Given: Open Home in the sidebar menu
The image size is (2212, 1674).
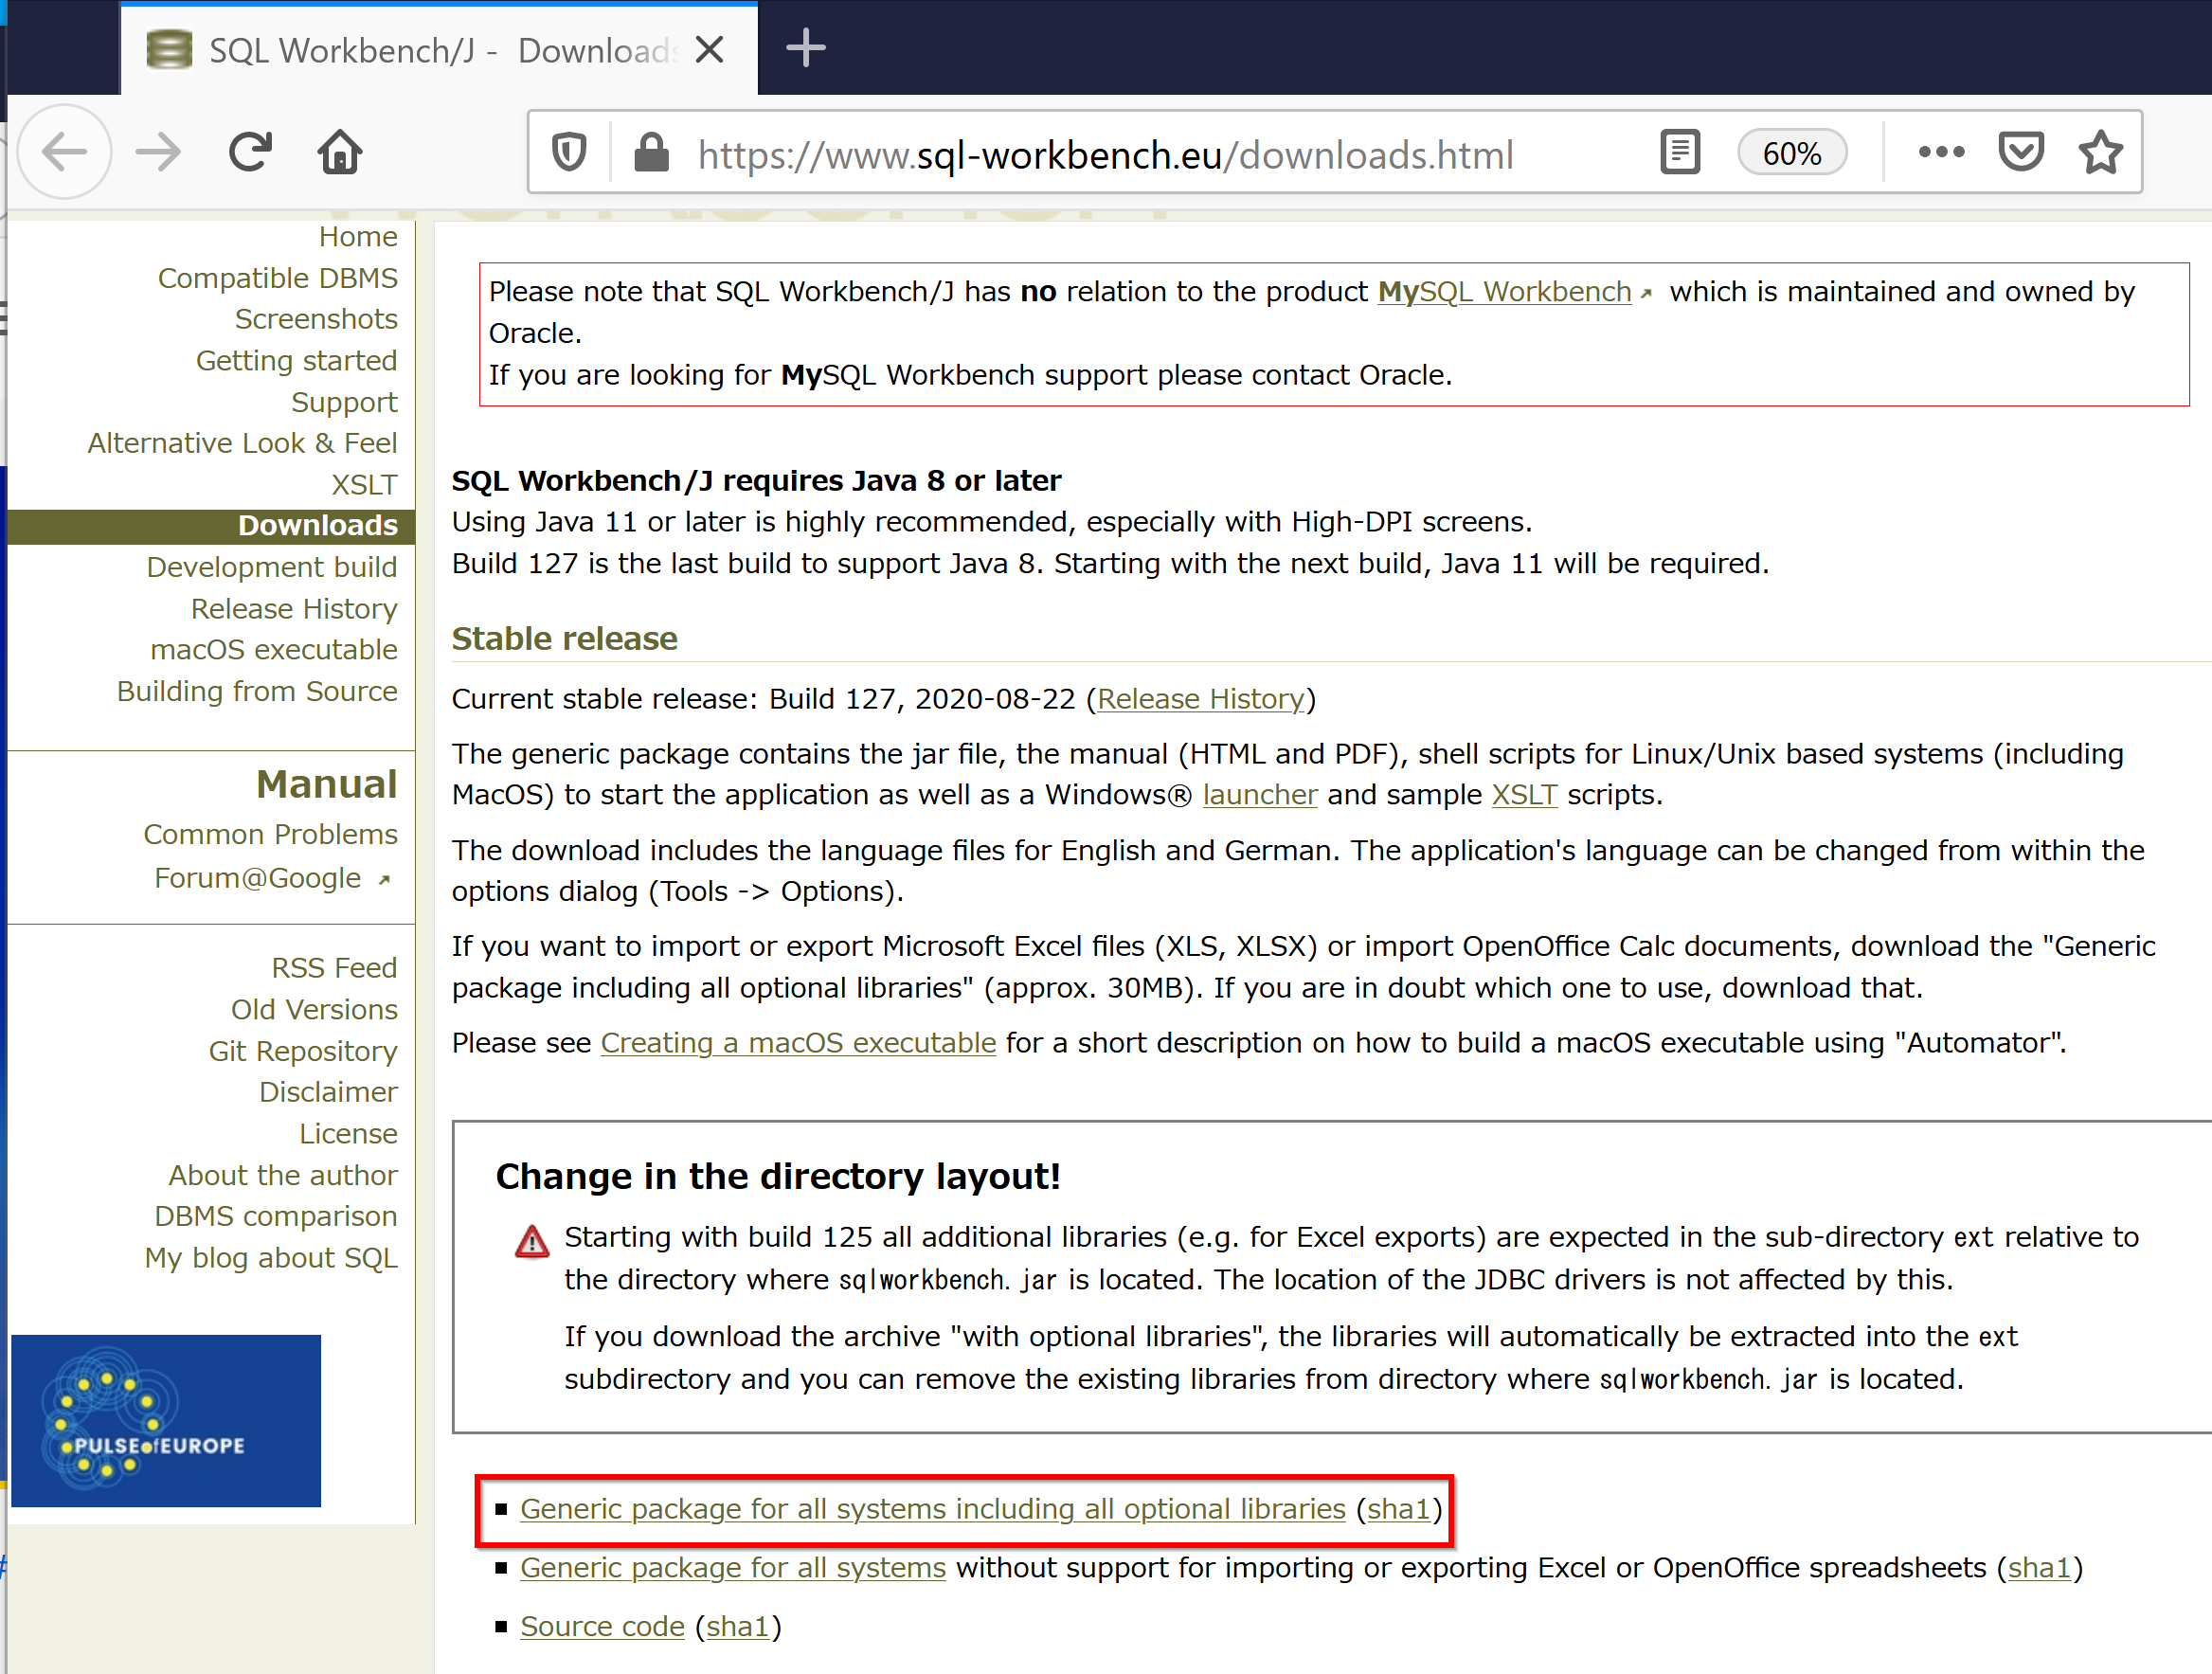Looking at the screenshot, I should (x=358, y=237).
